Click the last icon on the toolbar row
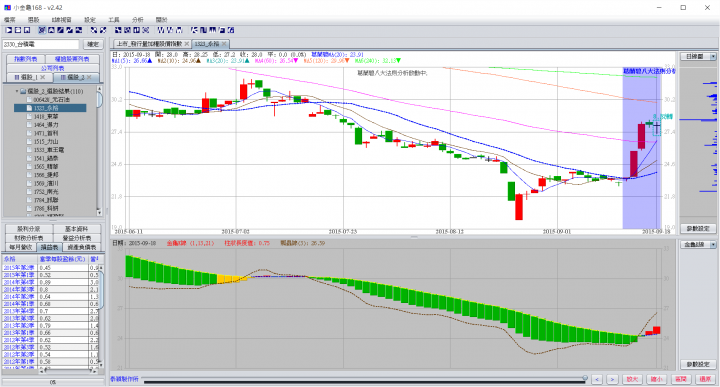The height and width of the screenshot is (387, 720). pyautogui.click(x=231, y=30)
